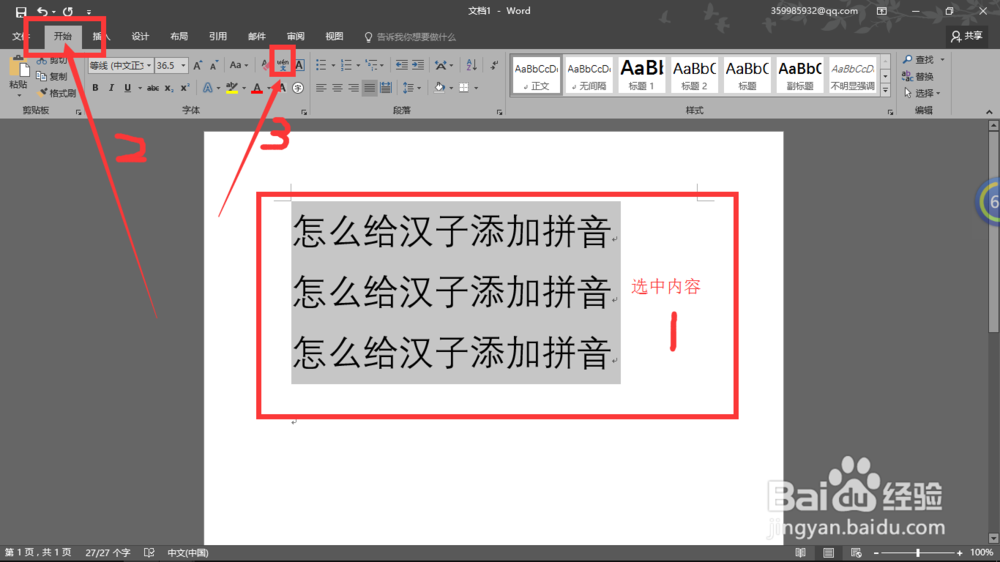Toggle superscript formatting
The height and width of the screenshot is (562, 1000).
coord(184,88)
